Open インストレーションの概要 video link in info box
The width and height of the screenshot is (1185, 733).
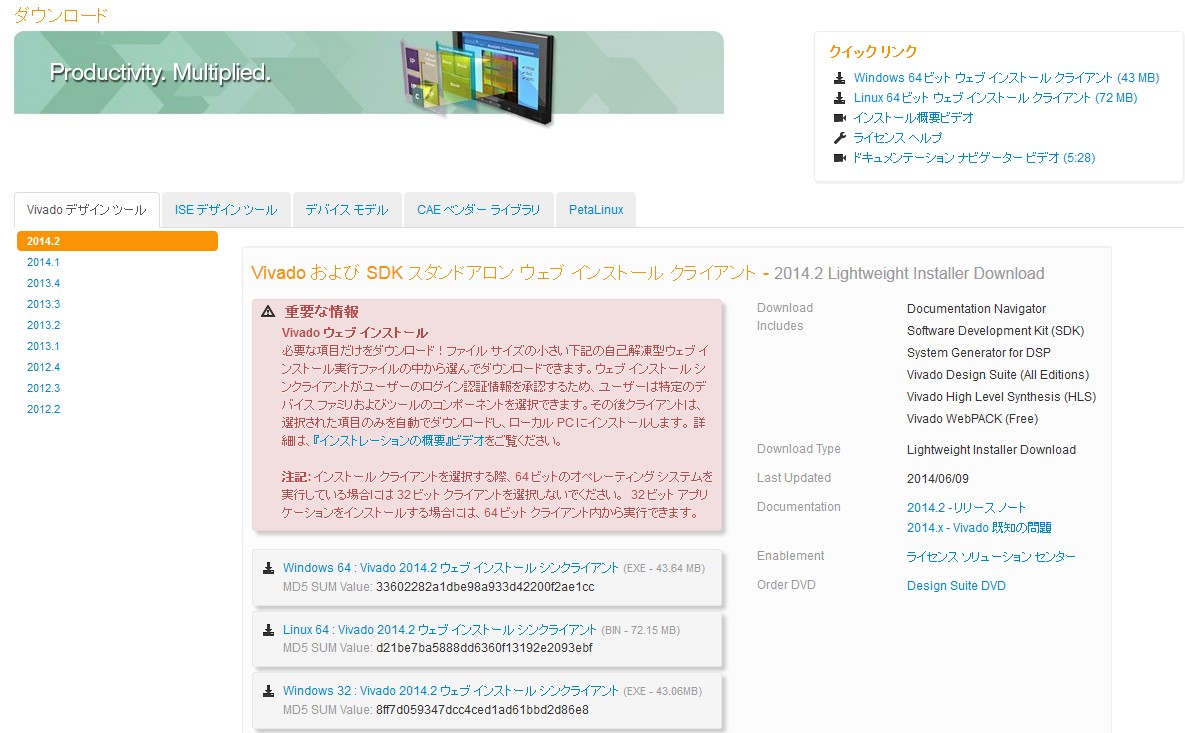(x=398, y=441)
